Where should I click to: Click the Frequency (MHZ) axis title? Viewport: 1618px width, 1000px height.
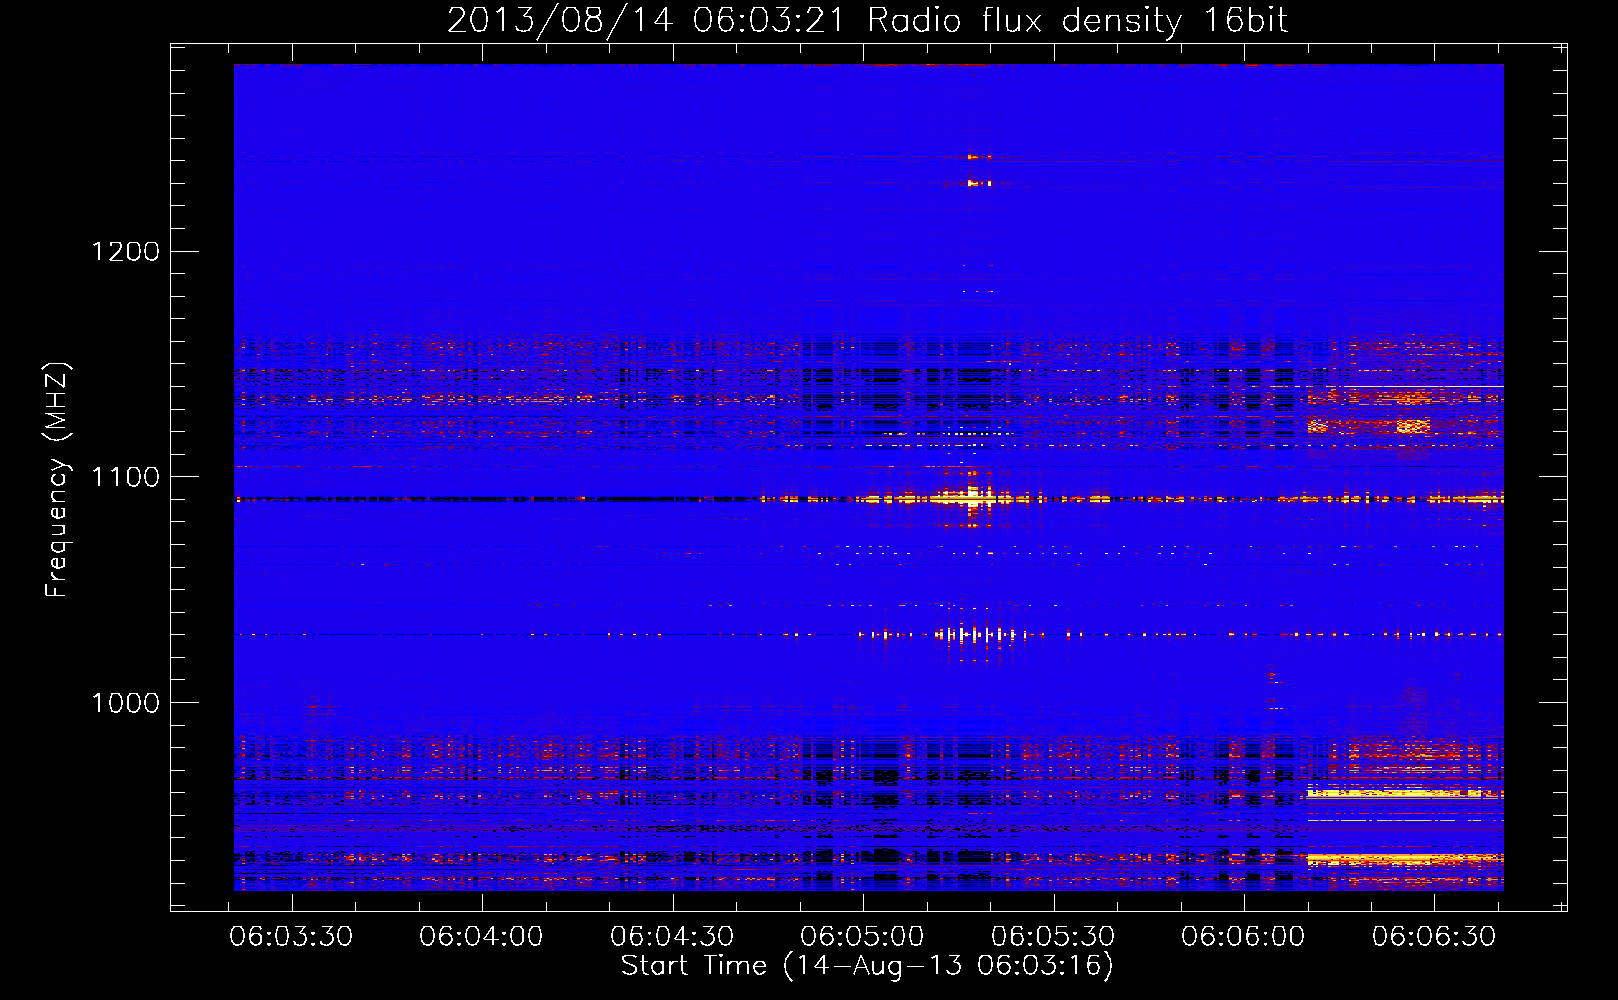[x=57, y=480]
